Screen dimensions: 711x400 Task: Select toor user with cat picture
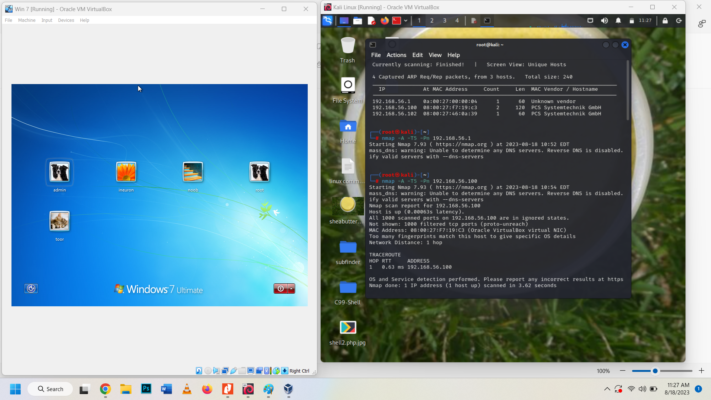pyautogui.click(x=59, y=225)
